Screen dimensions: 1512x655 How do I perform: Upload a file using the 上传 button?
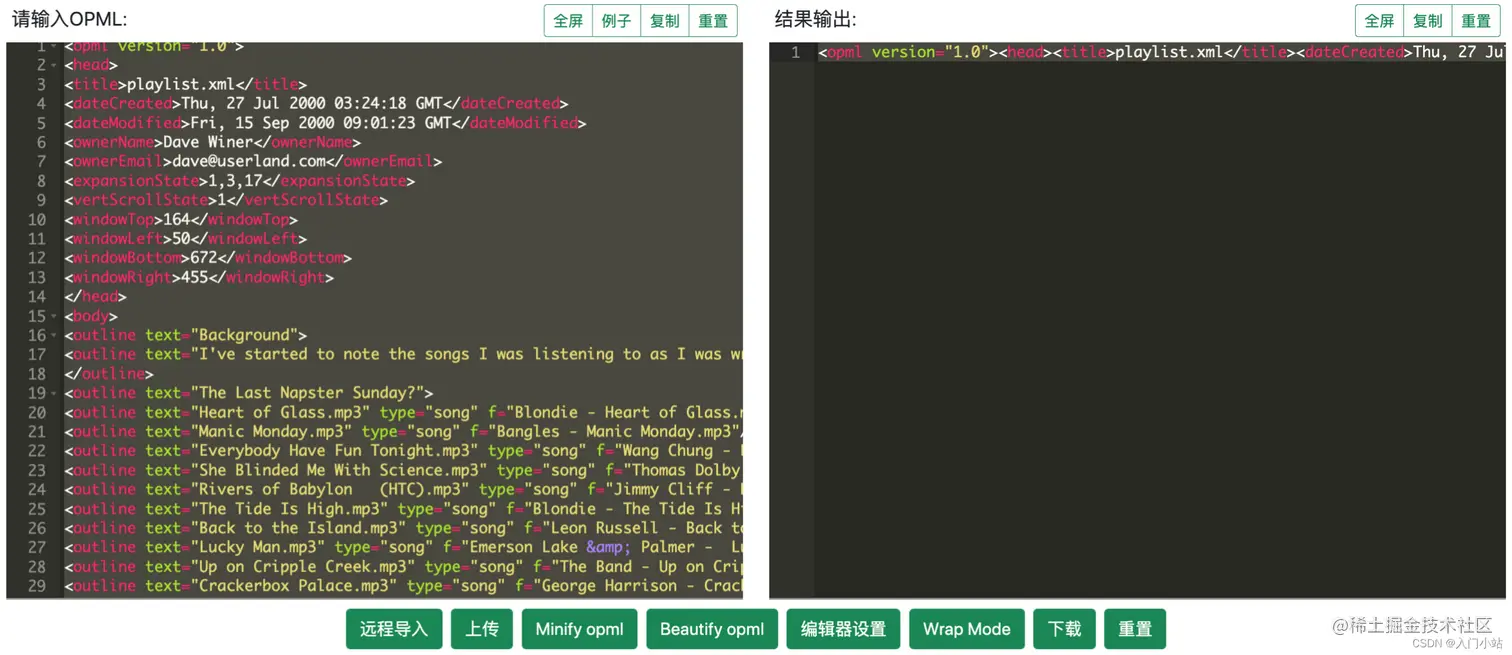click(x=481, y=629)
